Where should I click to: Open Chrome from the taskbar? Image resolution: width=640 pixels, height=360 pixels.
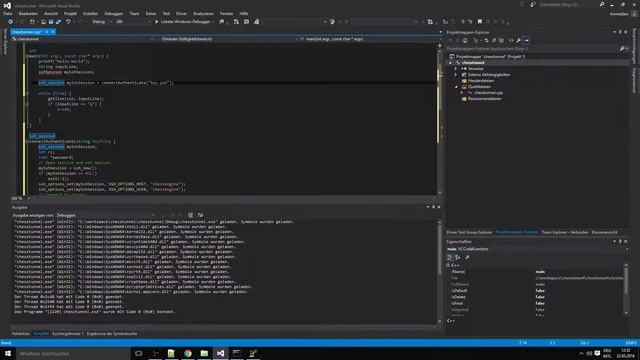[x=188, y=353]
